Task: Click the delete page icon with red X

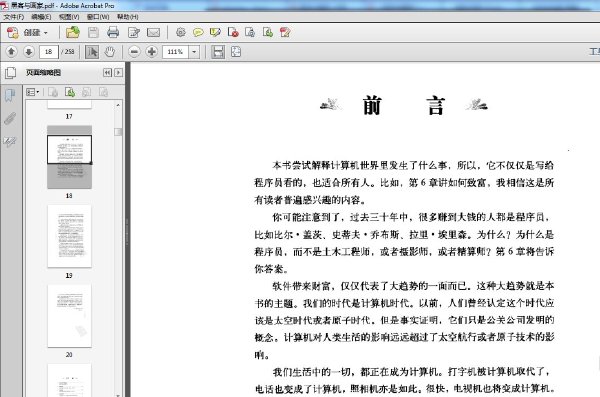Action: pyautogui.click(x=233, y=33)
